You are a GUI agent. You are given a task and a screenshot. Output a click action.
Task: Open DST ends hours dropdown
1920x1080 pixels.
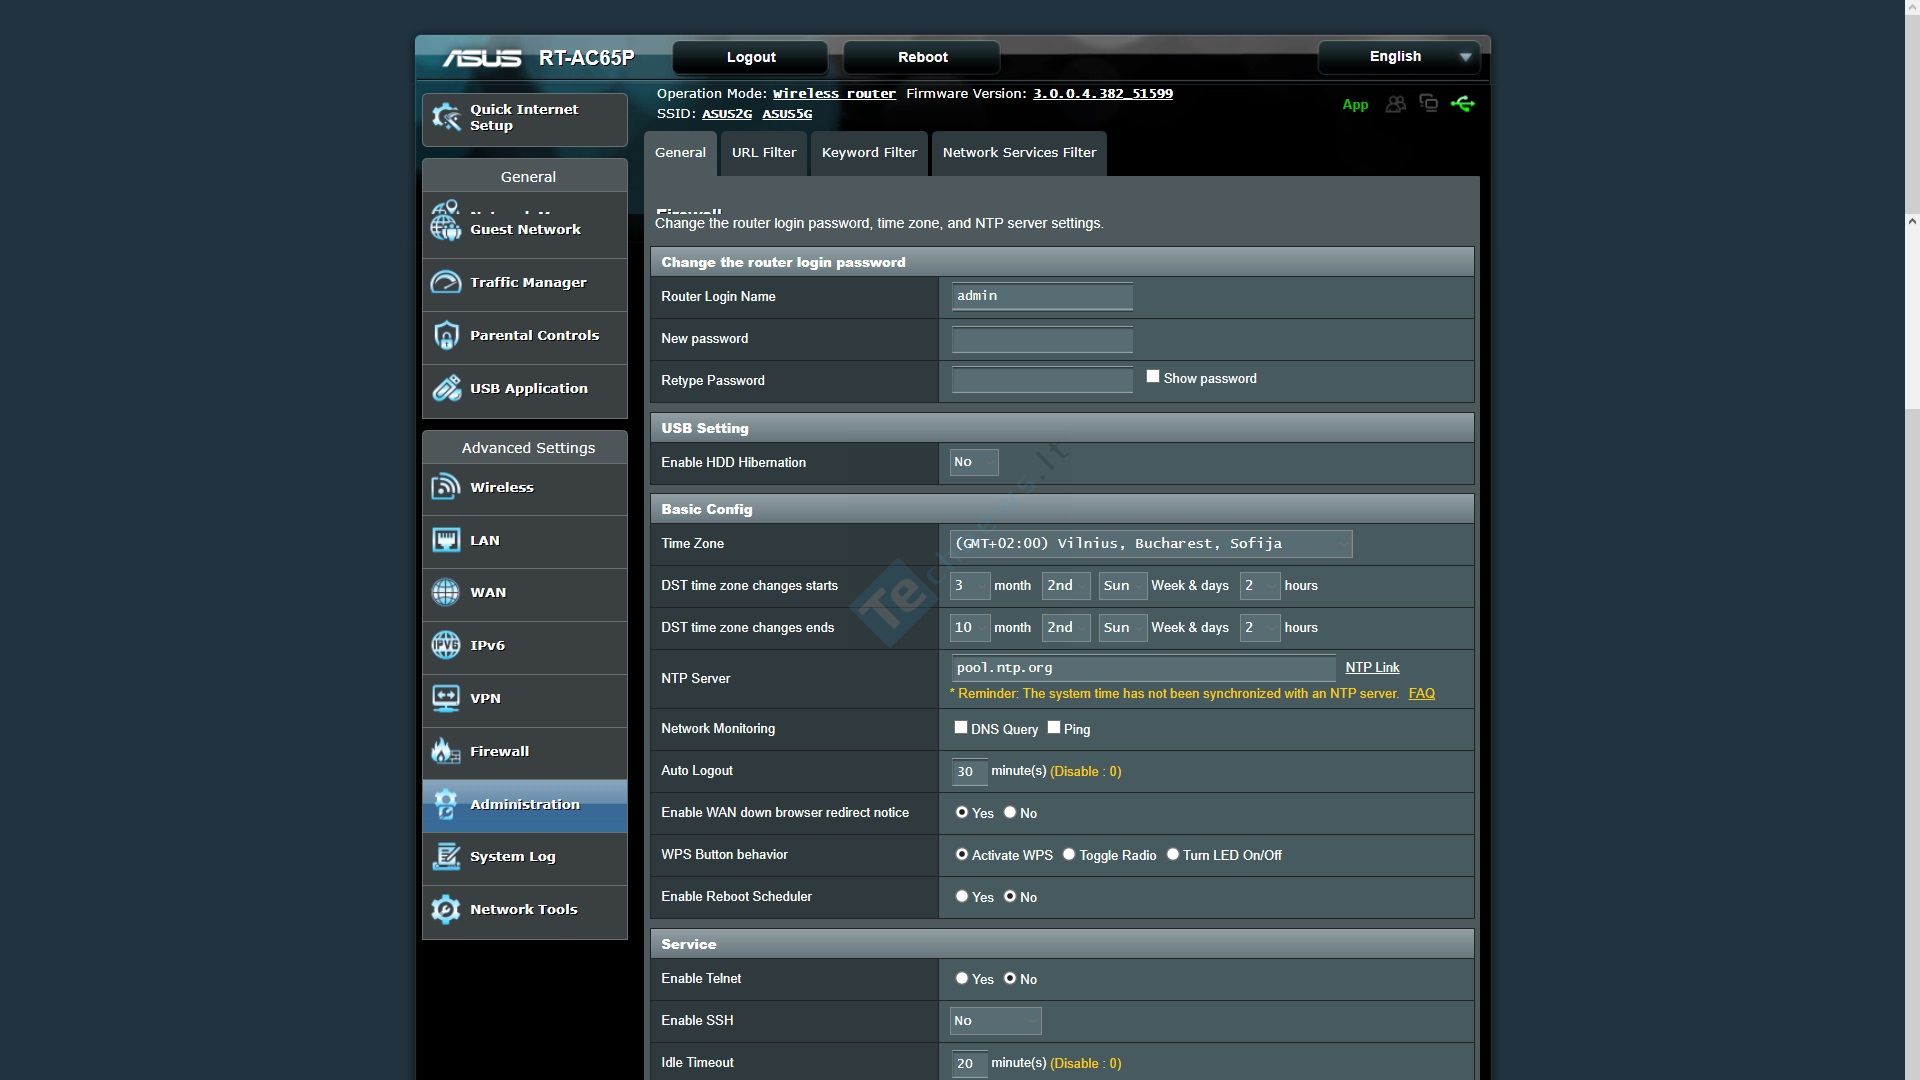pyautogui.click(x=1260, y=628)
